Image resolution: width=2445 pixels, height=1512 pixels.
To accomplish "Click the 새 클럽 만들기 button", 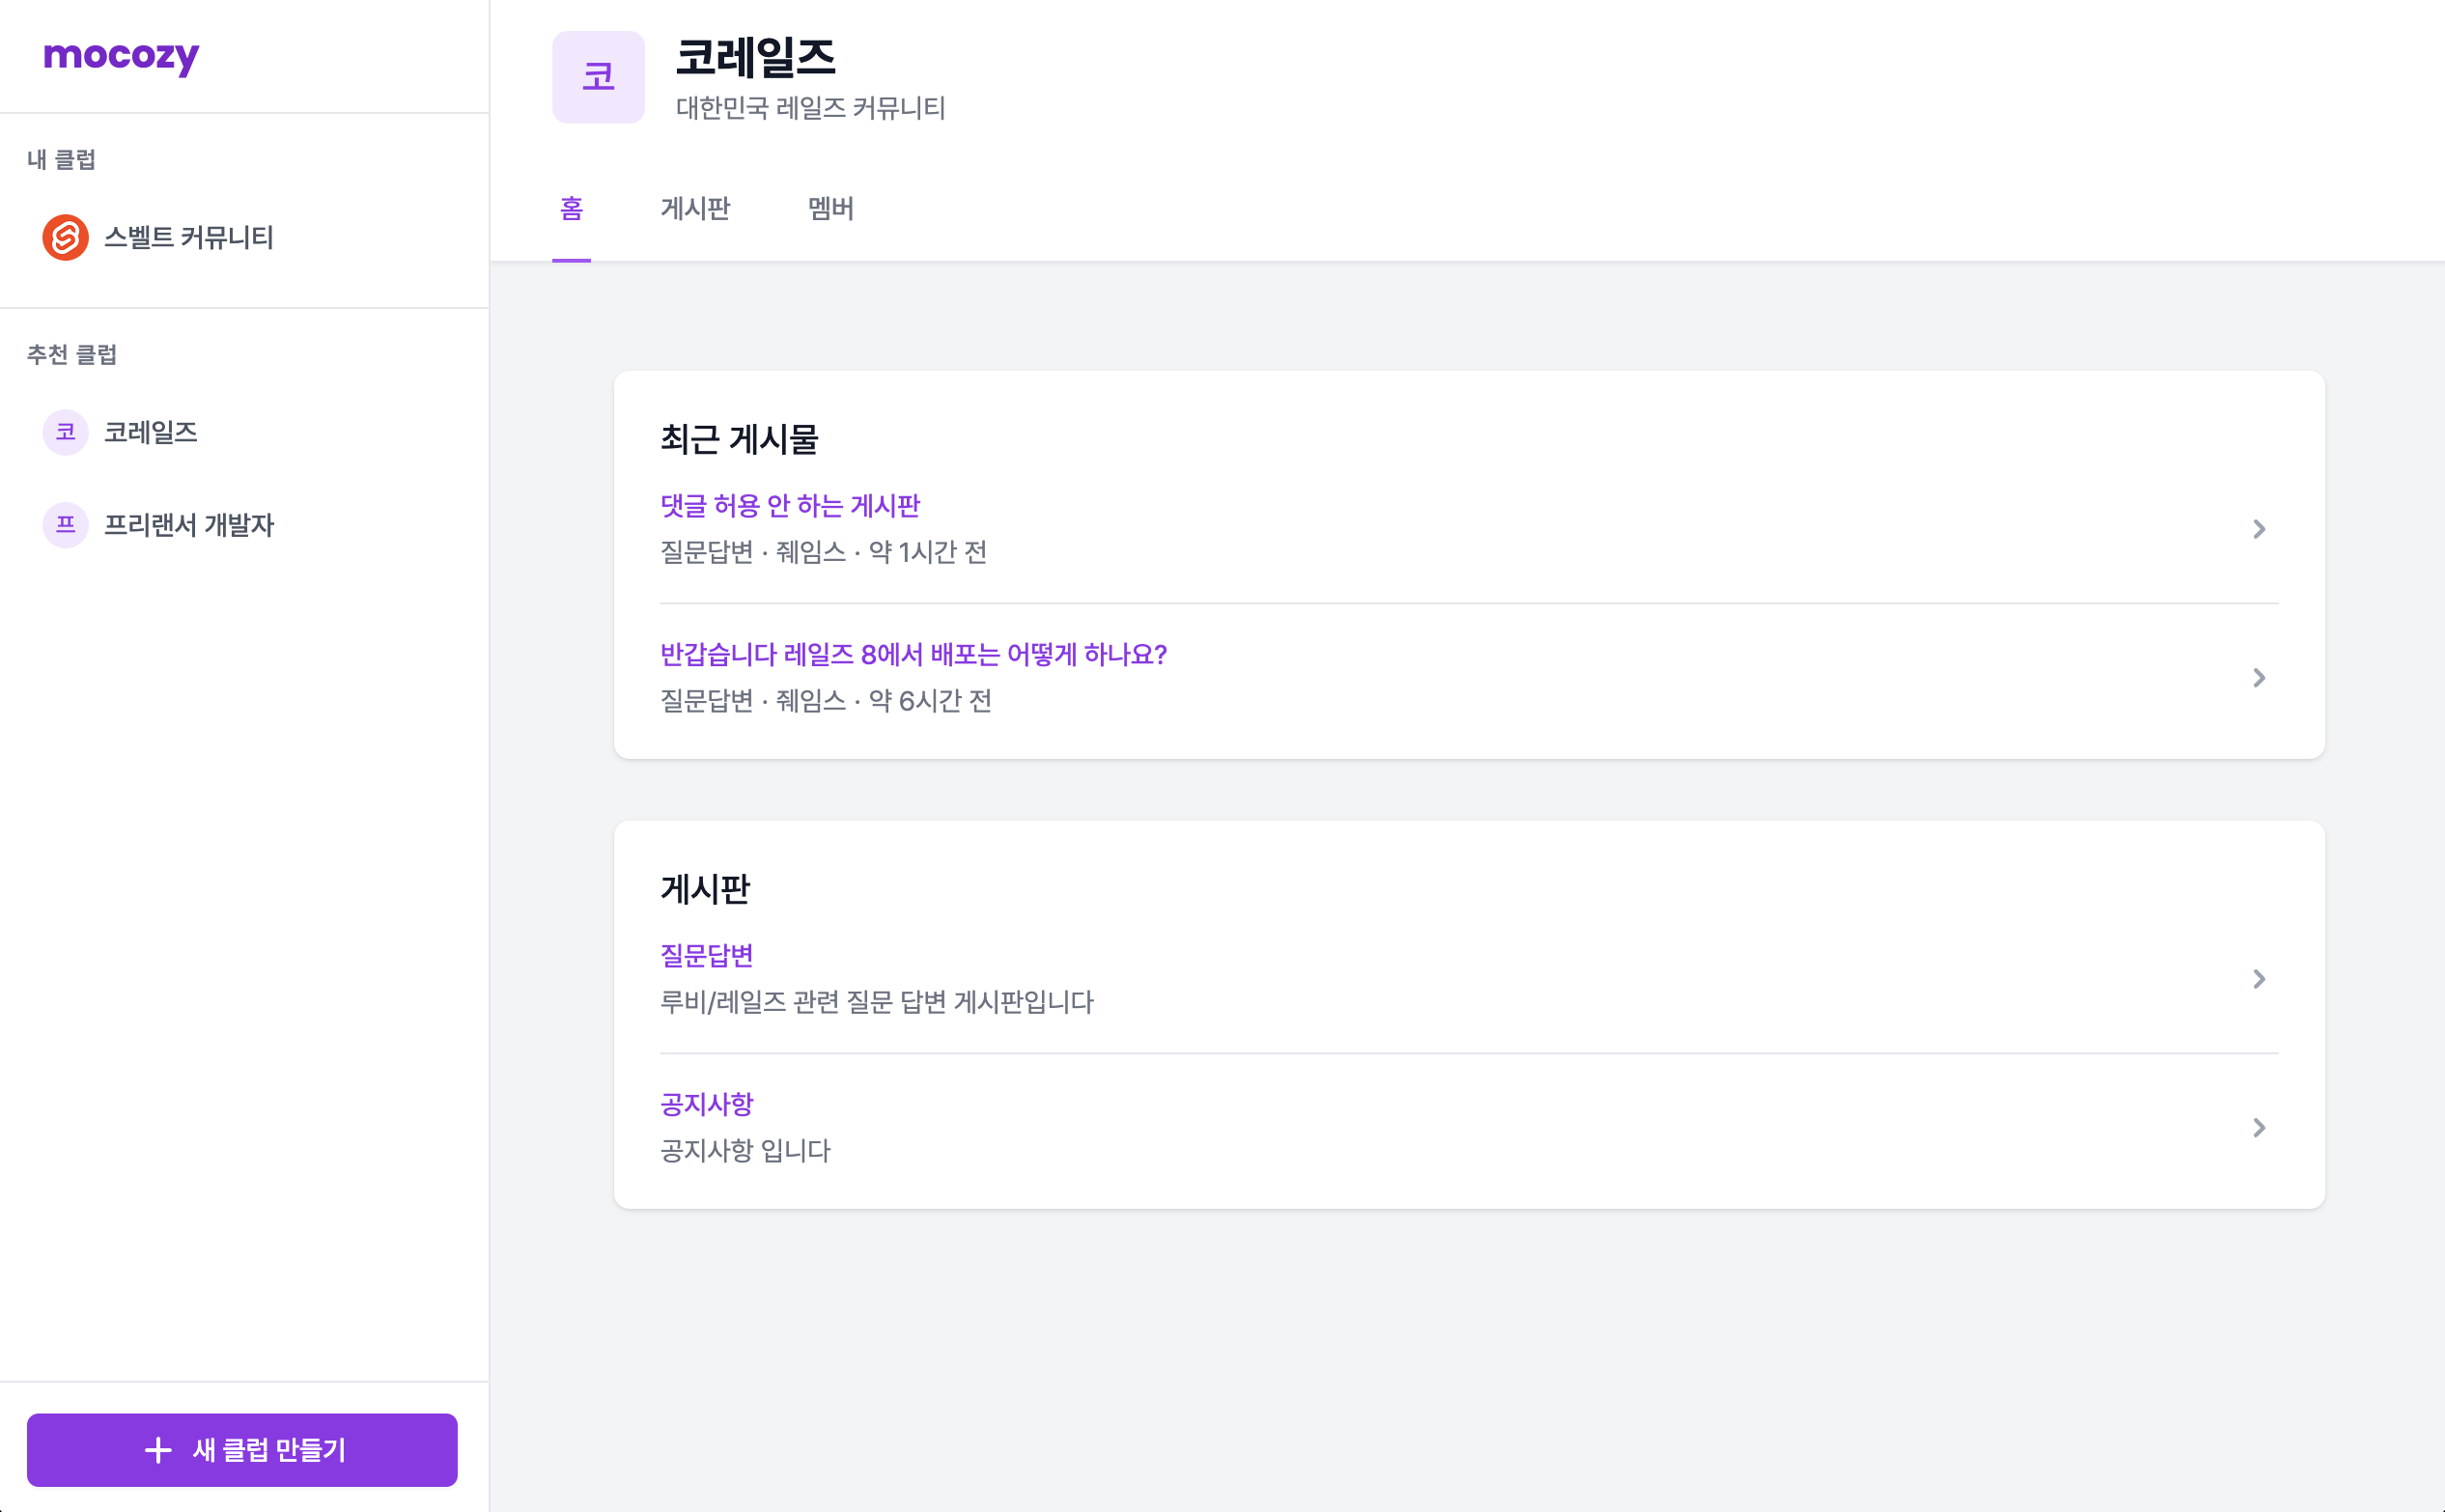I will tap(242, 1450).
